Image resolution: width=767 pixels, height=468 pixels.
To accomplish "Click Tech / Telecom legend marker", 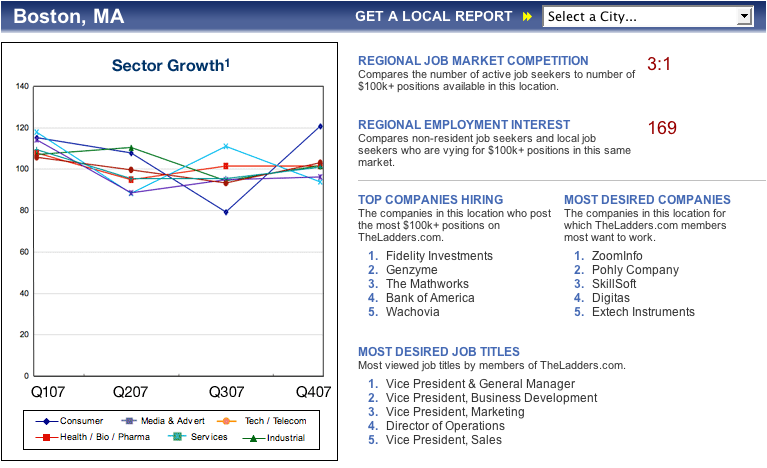I will pos(226,421).
